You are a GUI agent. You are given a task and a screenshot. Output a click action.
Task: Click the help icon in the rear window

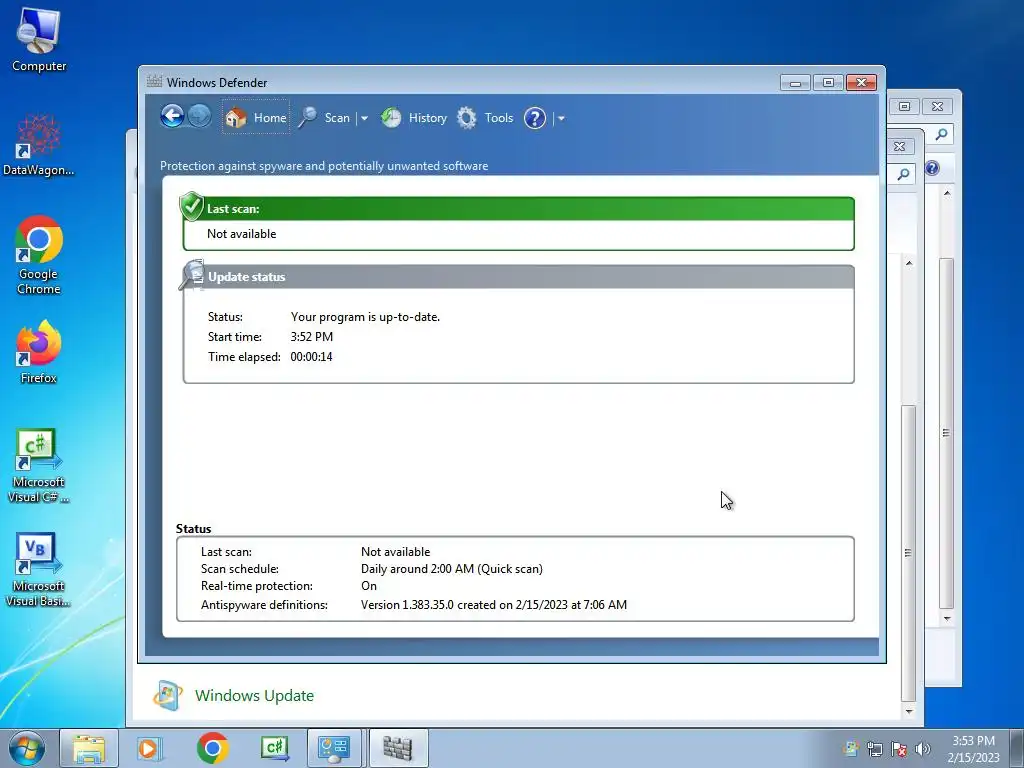point(932,168)
